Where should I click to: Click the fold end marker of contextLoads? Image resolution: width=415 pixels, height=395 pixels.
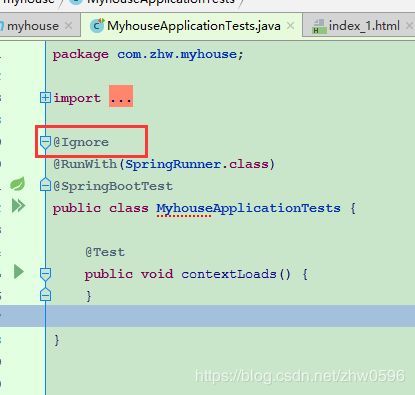(x=45, y=295)
